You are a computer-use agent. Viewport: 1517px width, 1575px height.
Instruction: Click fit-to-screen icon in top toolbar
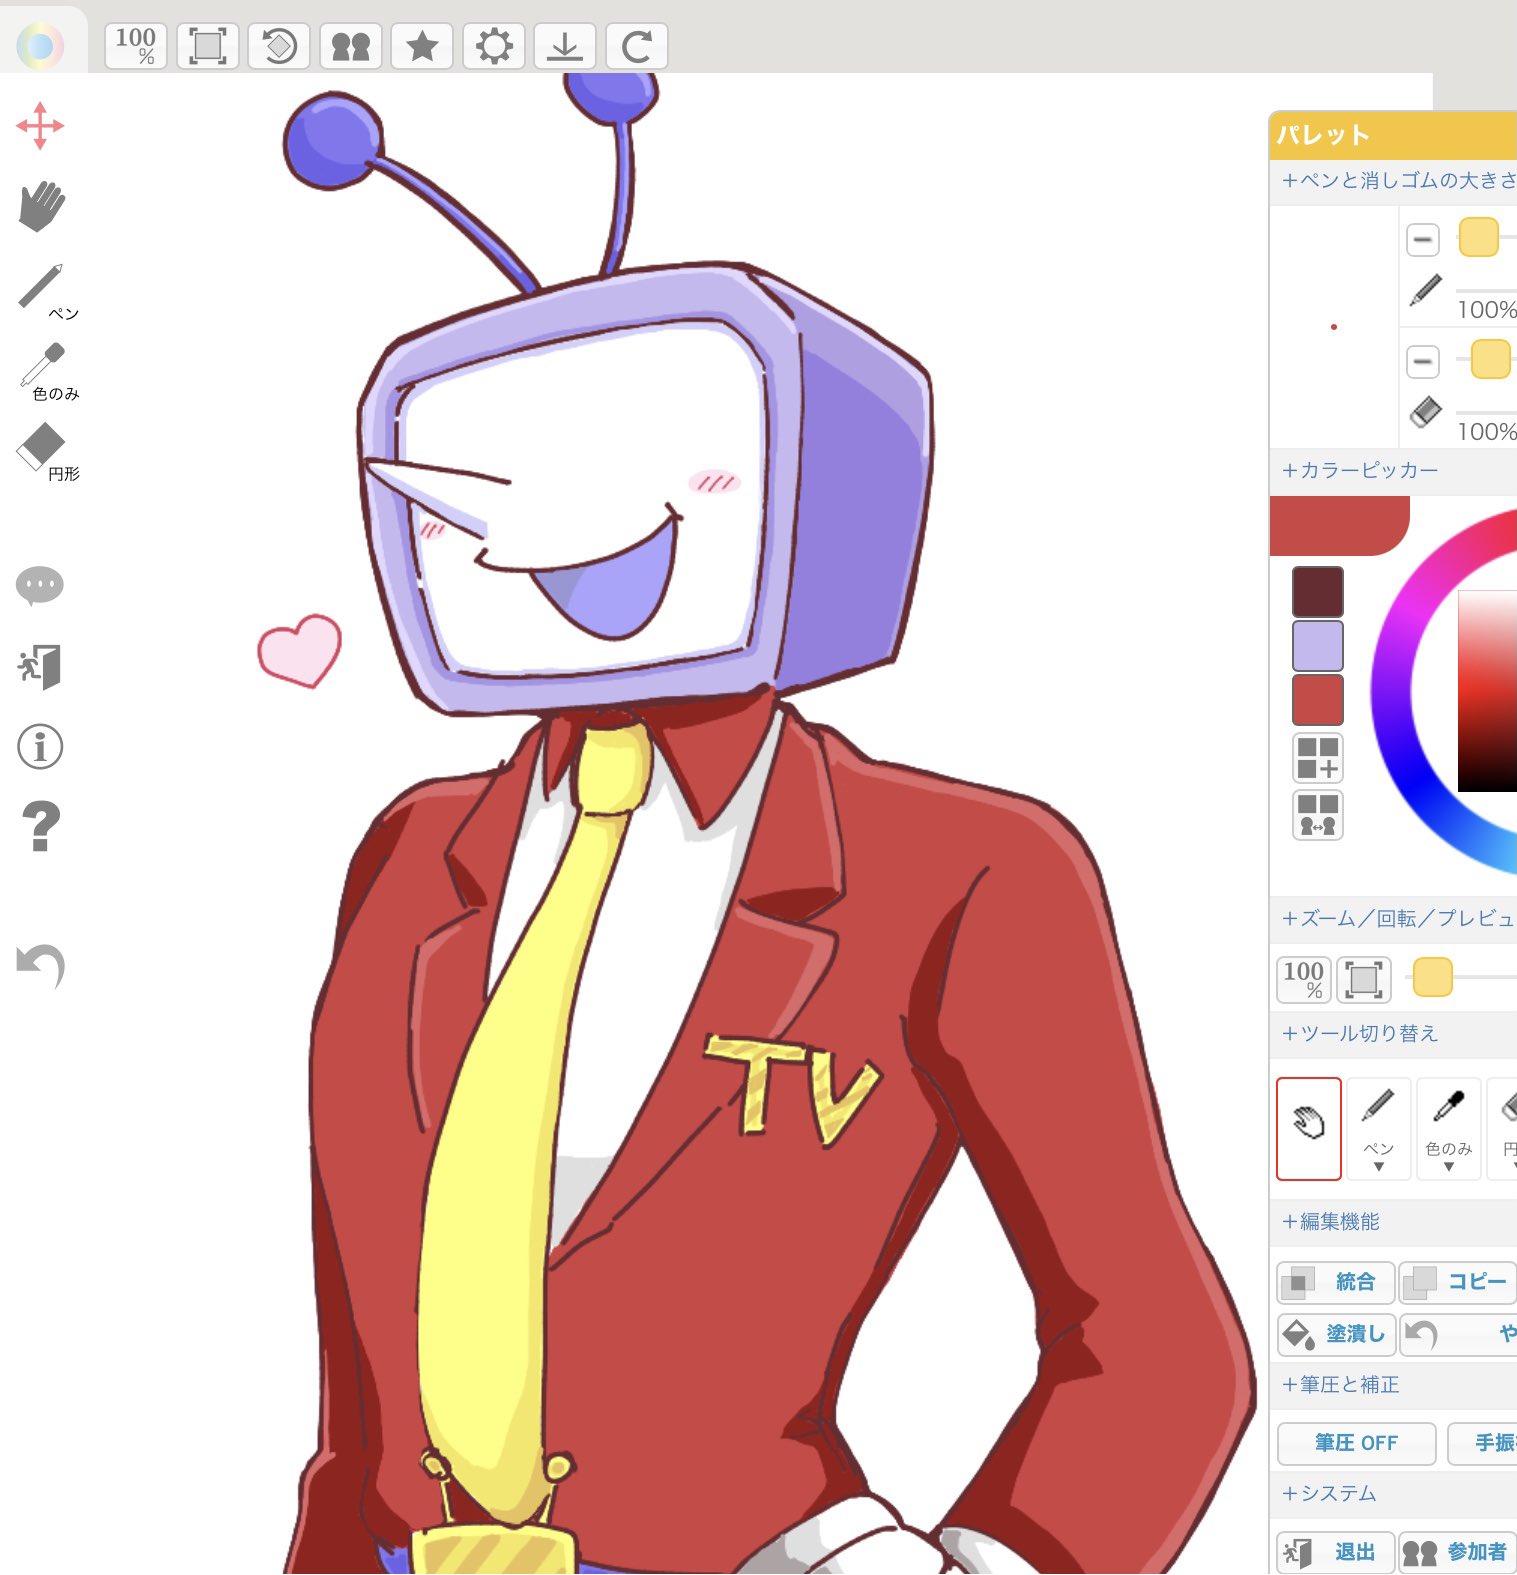click(x=208, y=46)
